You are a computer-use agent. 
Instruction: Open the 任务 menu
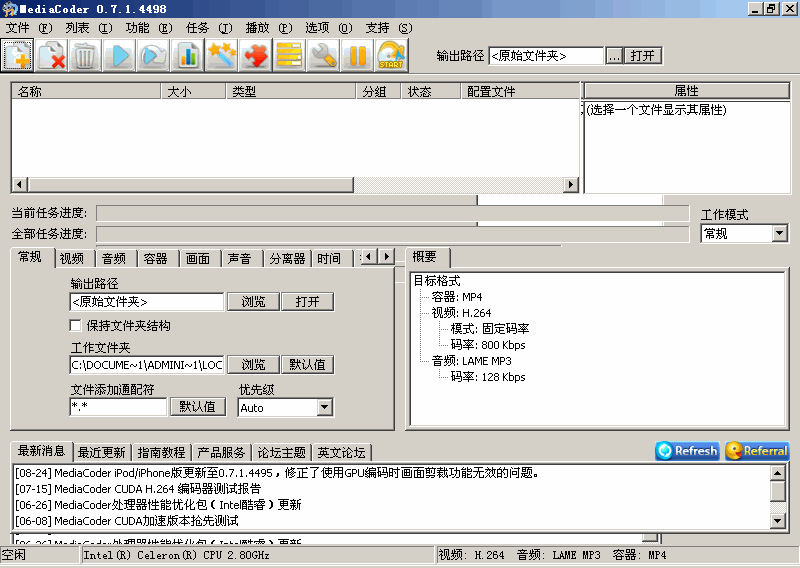209,28
